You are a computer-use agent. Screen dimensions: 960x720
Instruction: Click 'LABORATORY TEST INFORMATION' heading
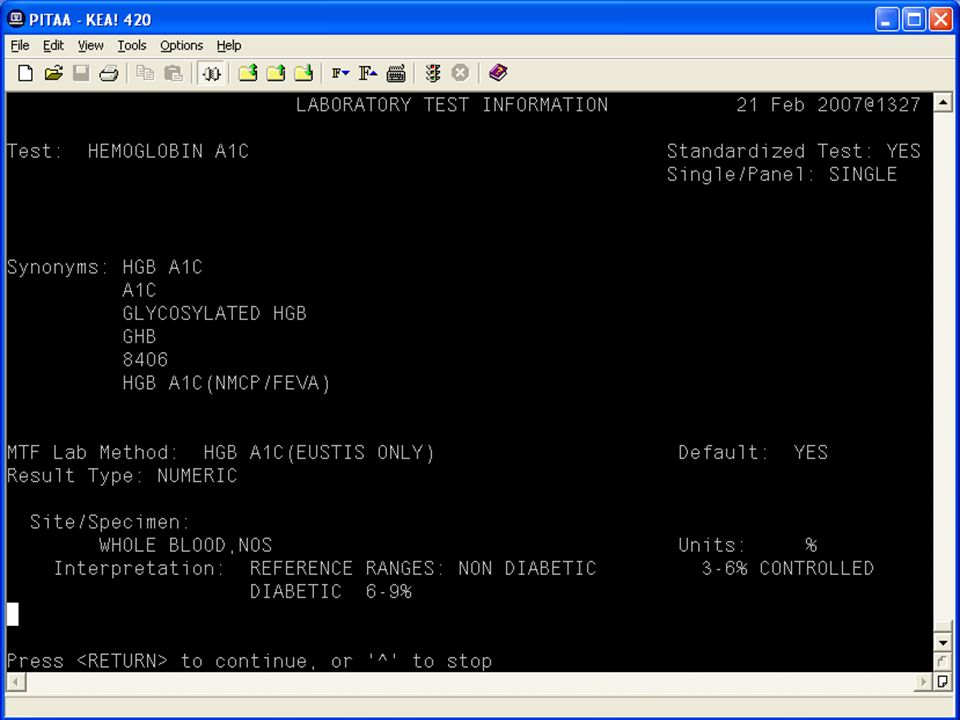click(452, 105)
